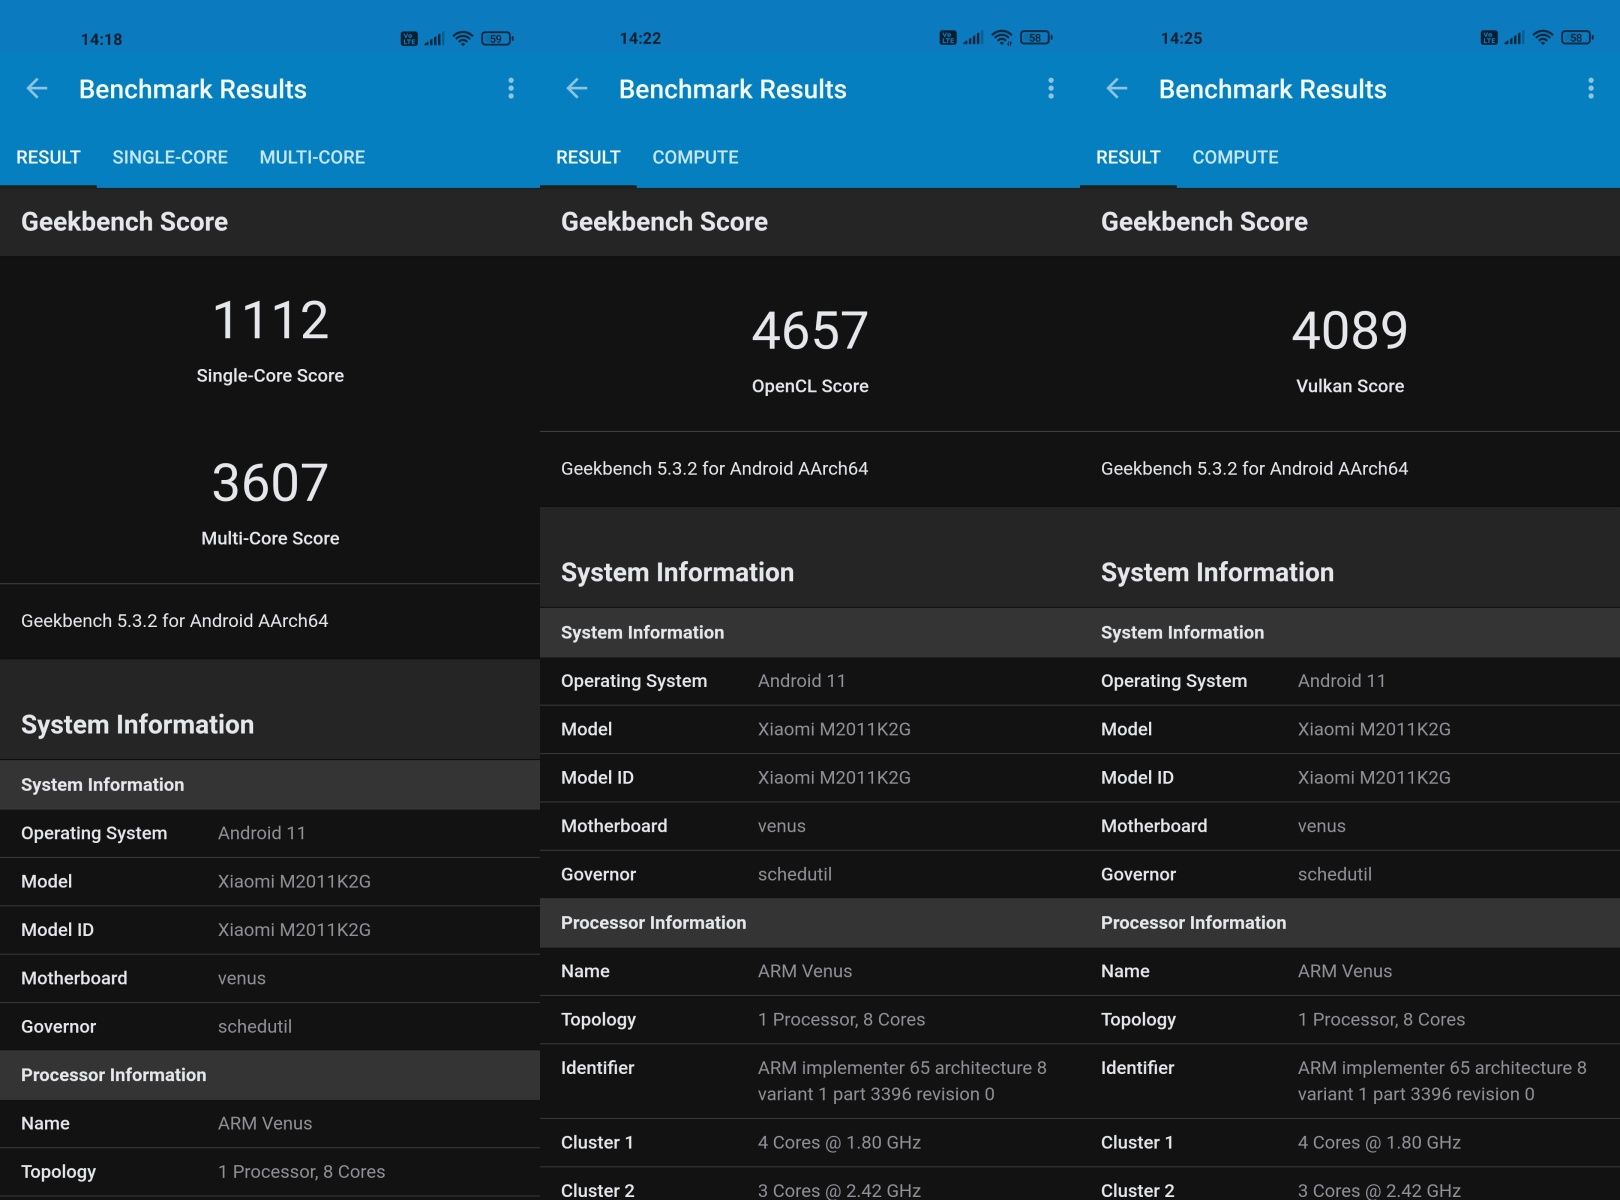Go back from the 14:18 benchmark screen
The width and height of the screenshot is (1620, 1200).
[37, 89]
